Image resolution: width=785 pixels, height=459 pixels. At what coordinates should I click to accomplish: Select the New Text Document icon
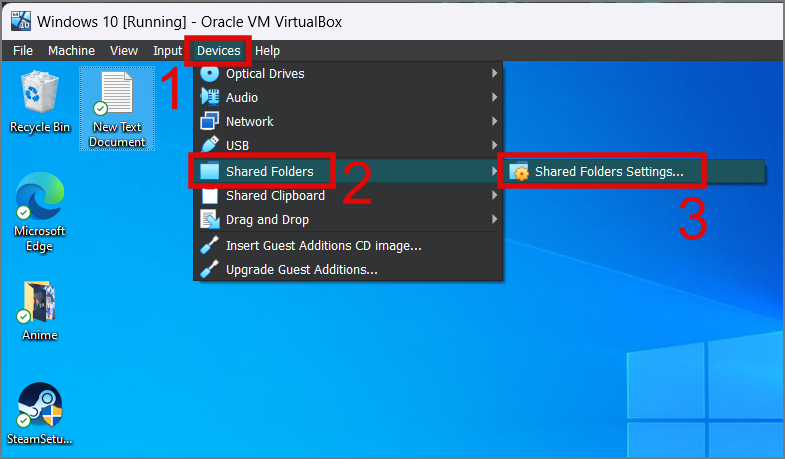click(117, 109)
